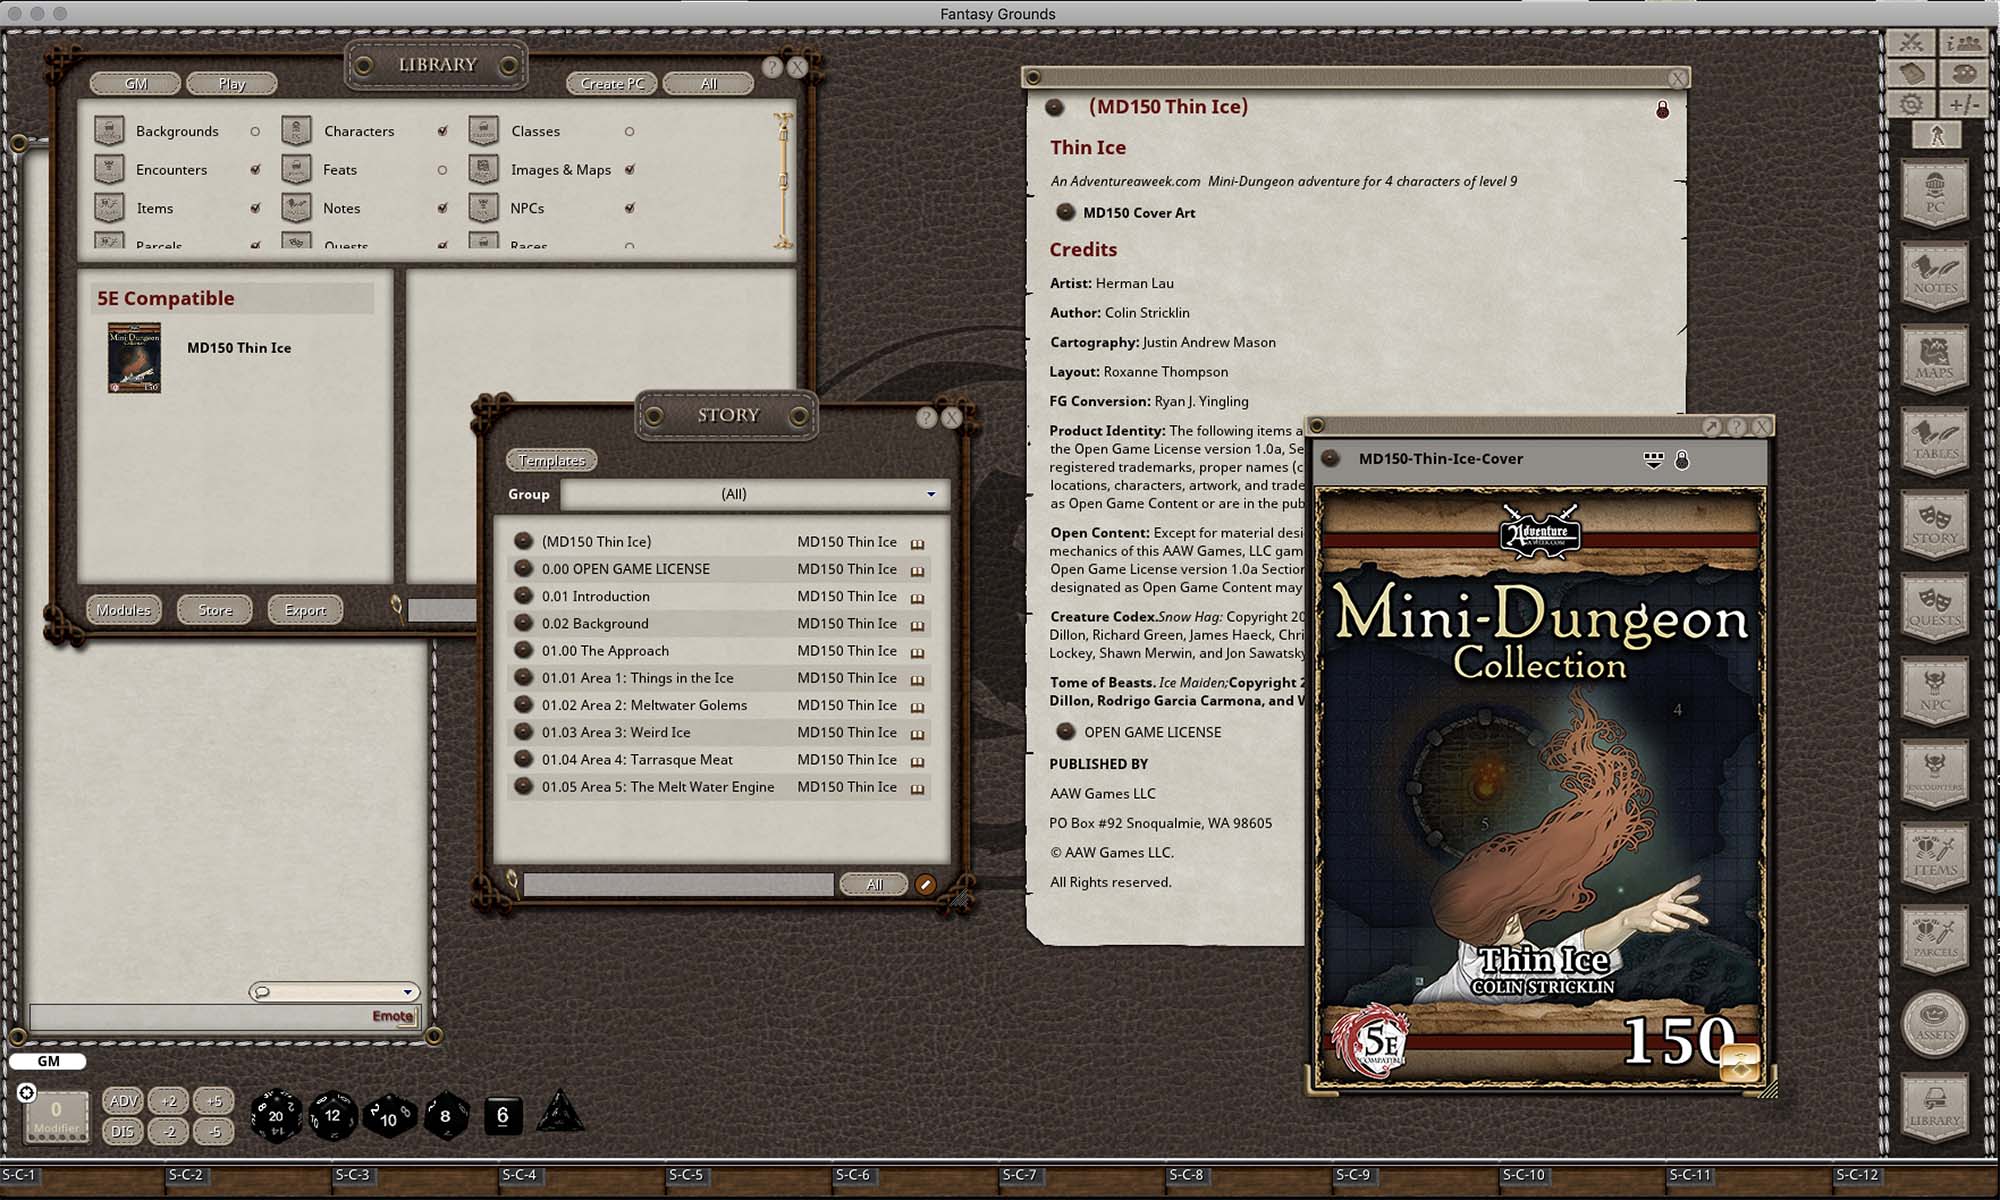Click the d8 die
Viewport: 2000px width, 1200px height.
[445, 1116]
